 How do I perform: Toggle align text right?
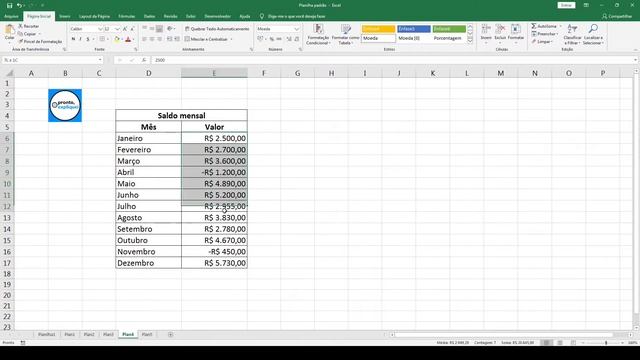pyautogui.click(x=159, y=39)
